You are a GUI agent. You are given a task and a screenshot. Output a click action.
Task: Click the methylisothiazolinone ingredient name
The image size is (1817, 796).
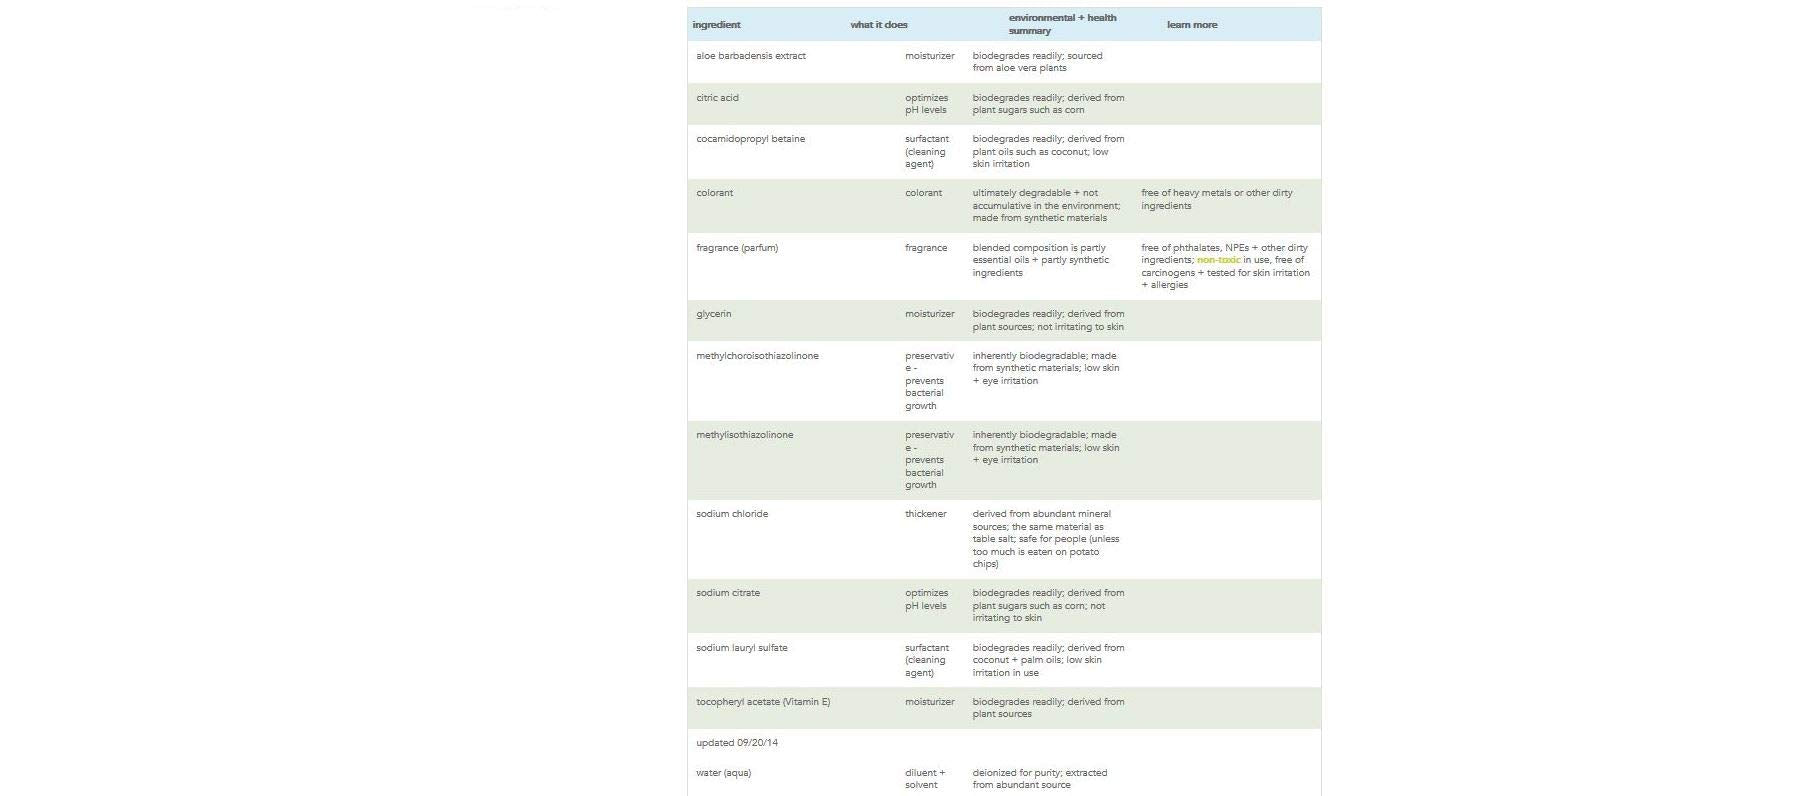click(x=744, y=435)
